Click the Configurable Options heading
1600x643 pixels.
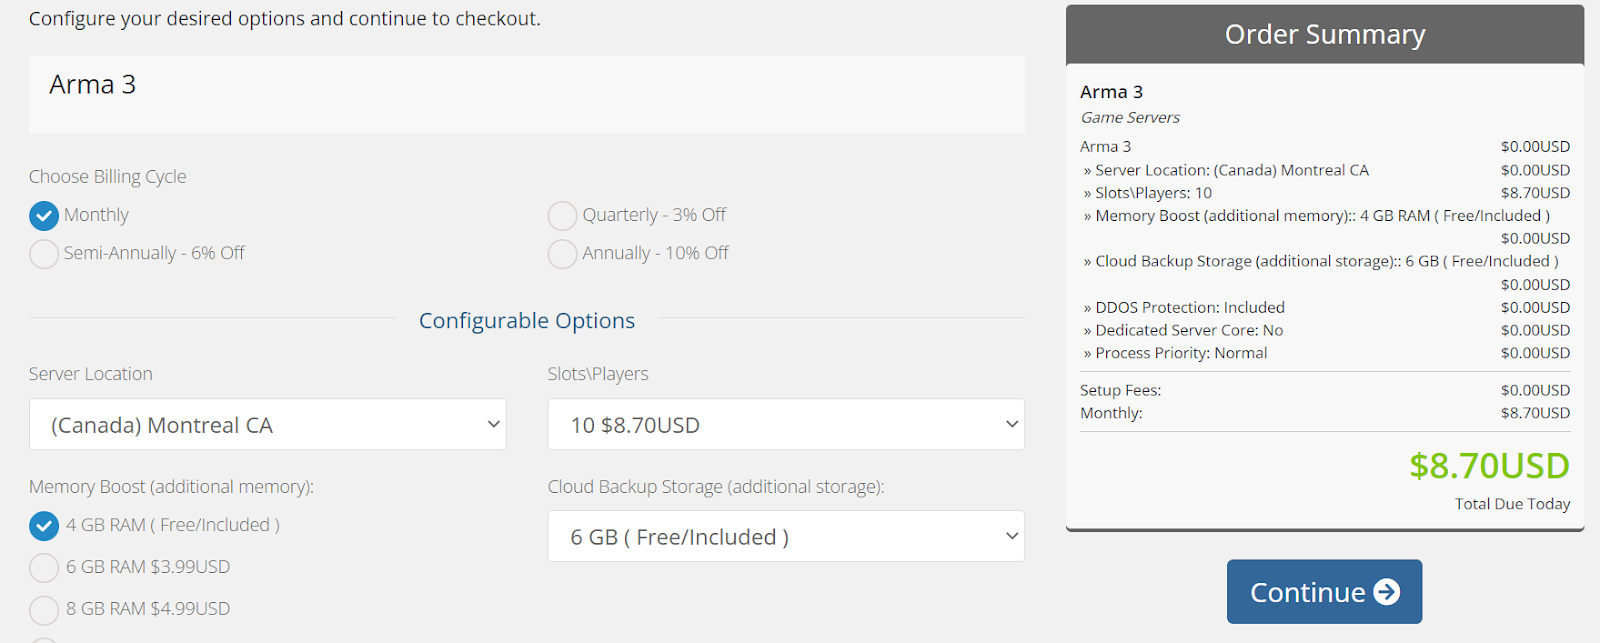527,321
